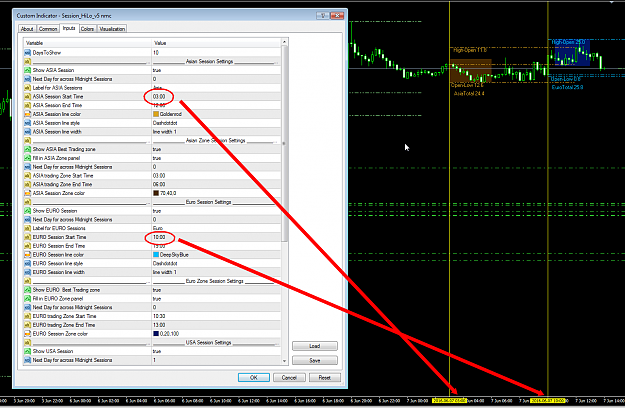625x408 pixels.
Task: Edit the DaysToShow value 10
Action: point(216,53)
